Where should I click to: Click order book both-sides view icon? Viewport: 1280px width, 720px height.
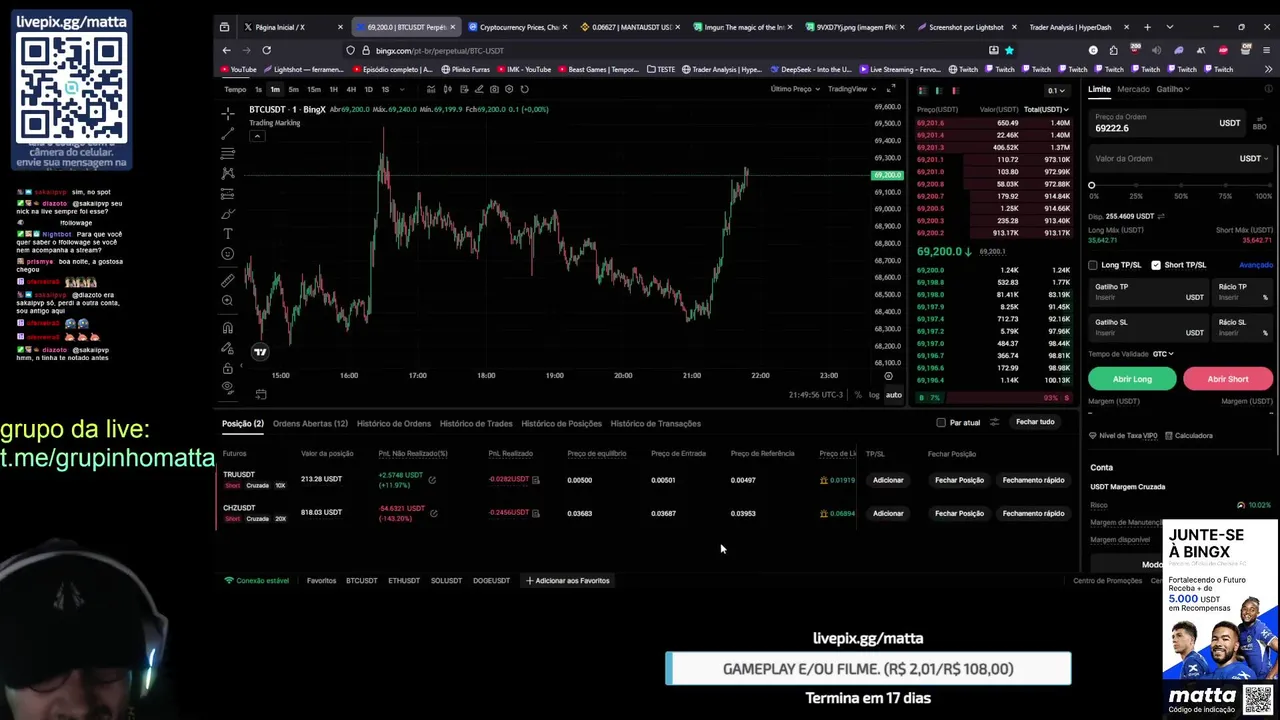click(923, 90)
